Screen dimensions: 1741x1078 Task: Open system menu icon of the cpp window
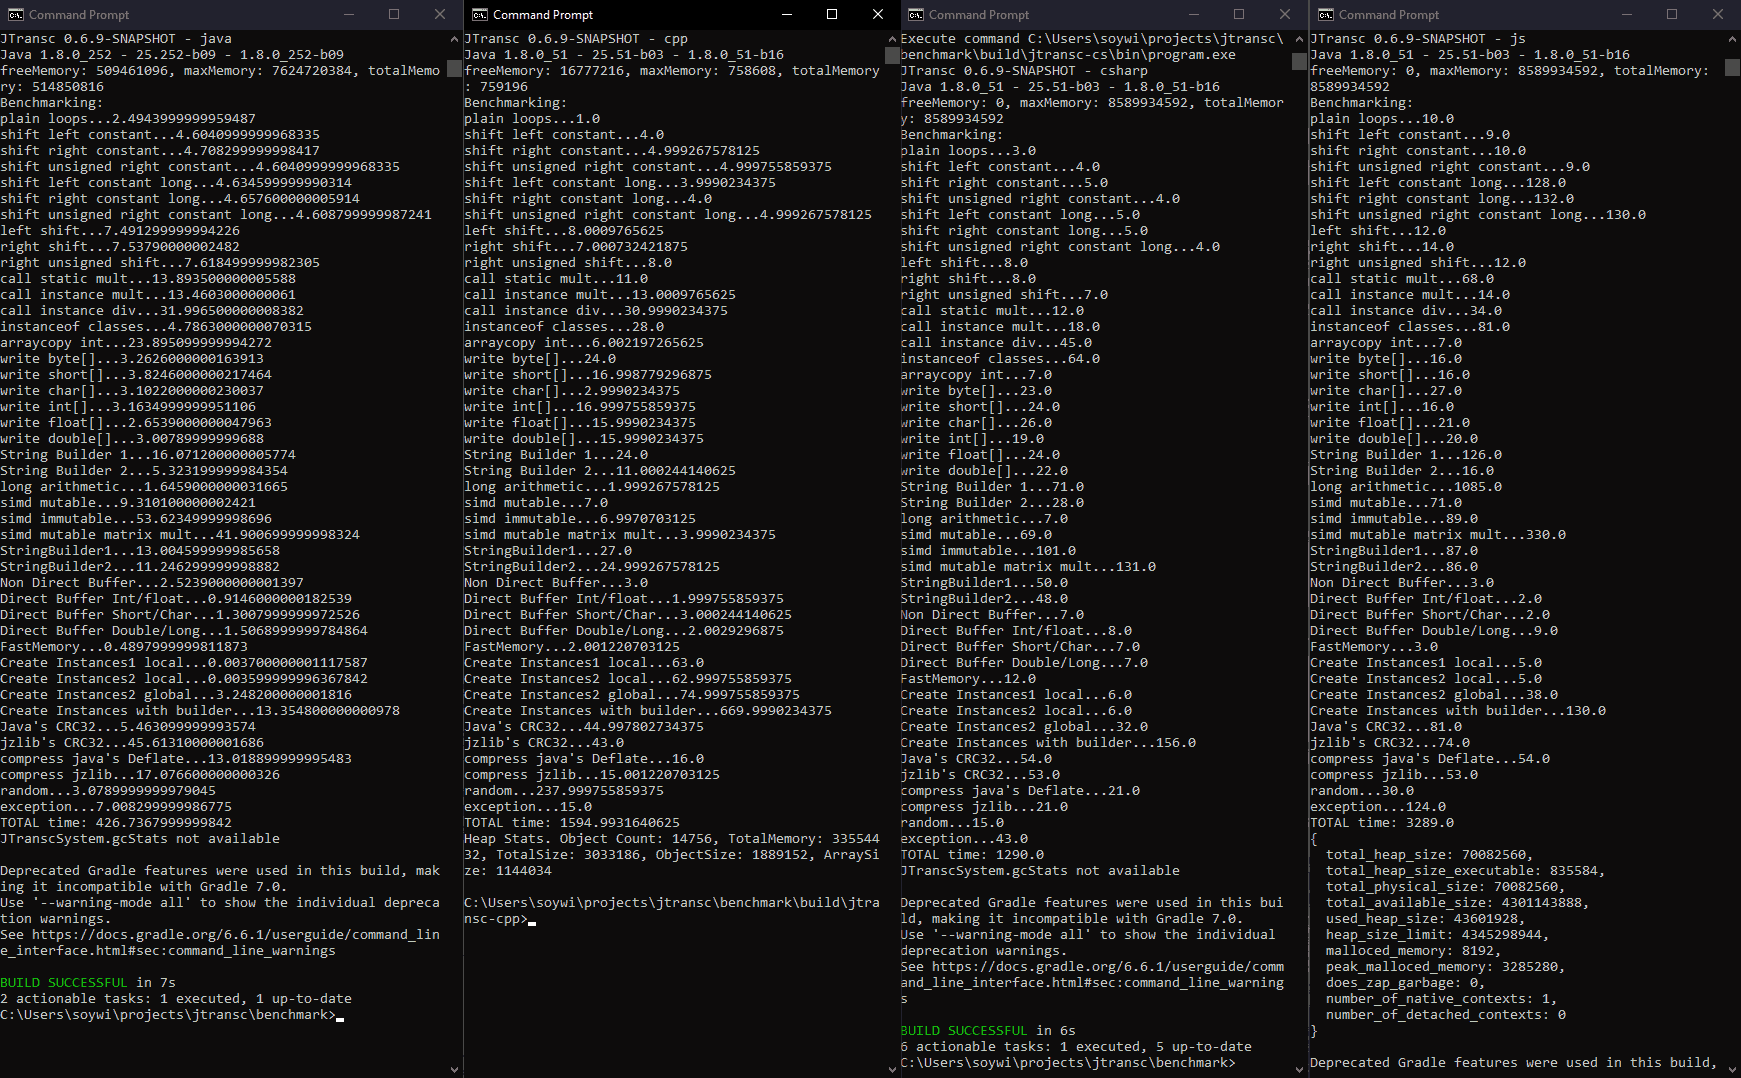click(480, 15)
